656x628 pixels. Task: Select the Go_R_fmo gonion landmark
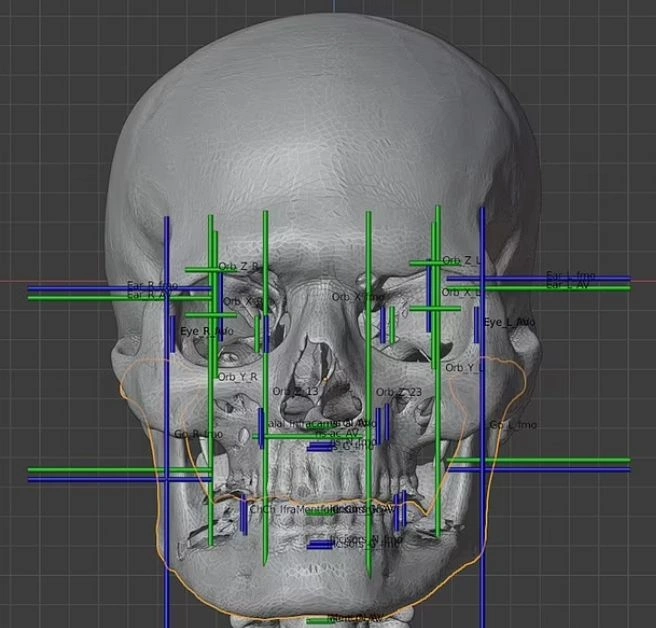click(198, 434)
